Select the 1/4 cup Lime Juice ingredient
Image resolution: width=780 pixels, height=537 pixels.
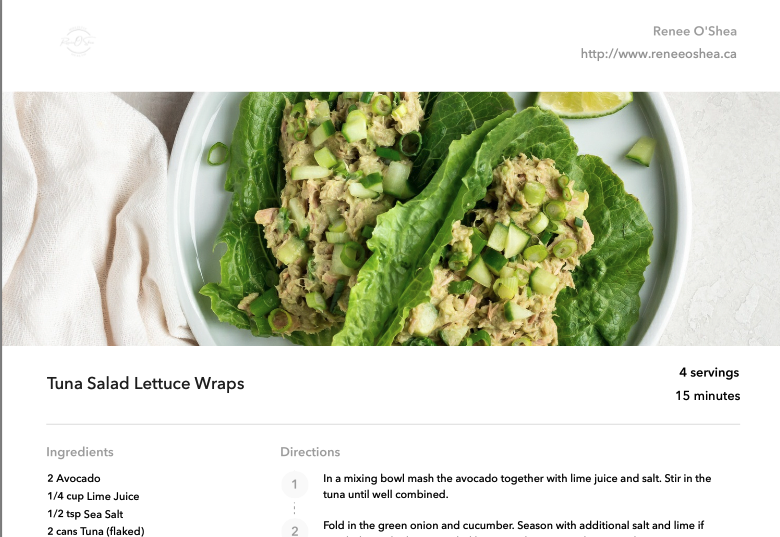(x=94, y=496)
